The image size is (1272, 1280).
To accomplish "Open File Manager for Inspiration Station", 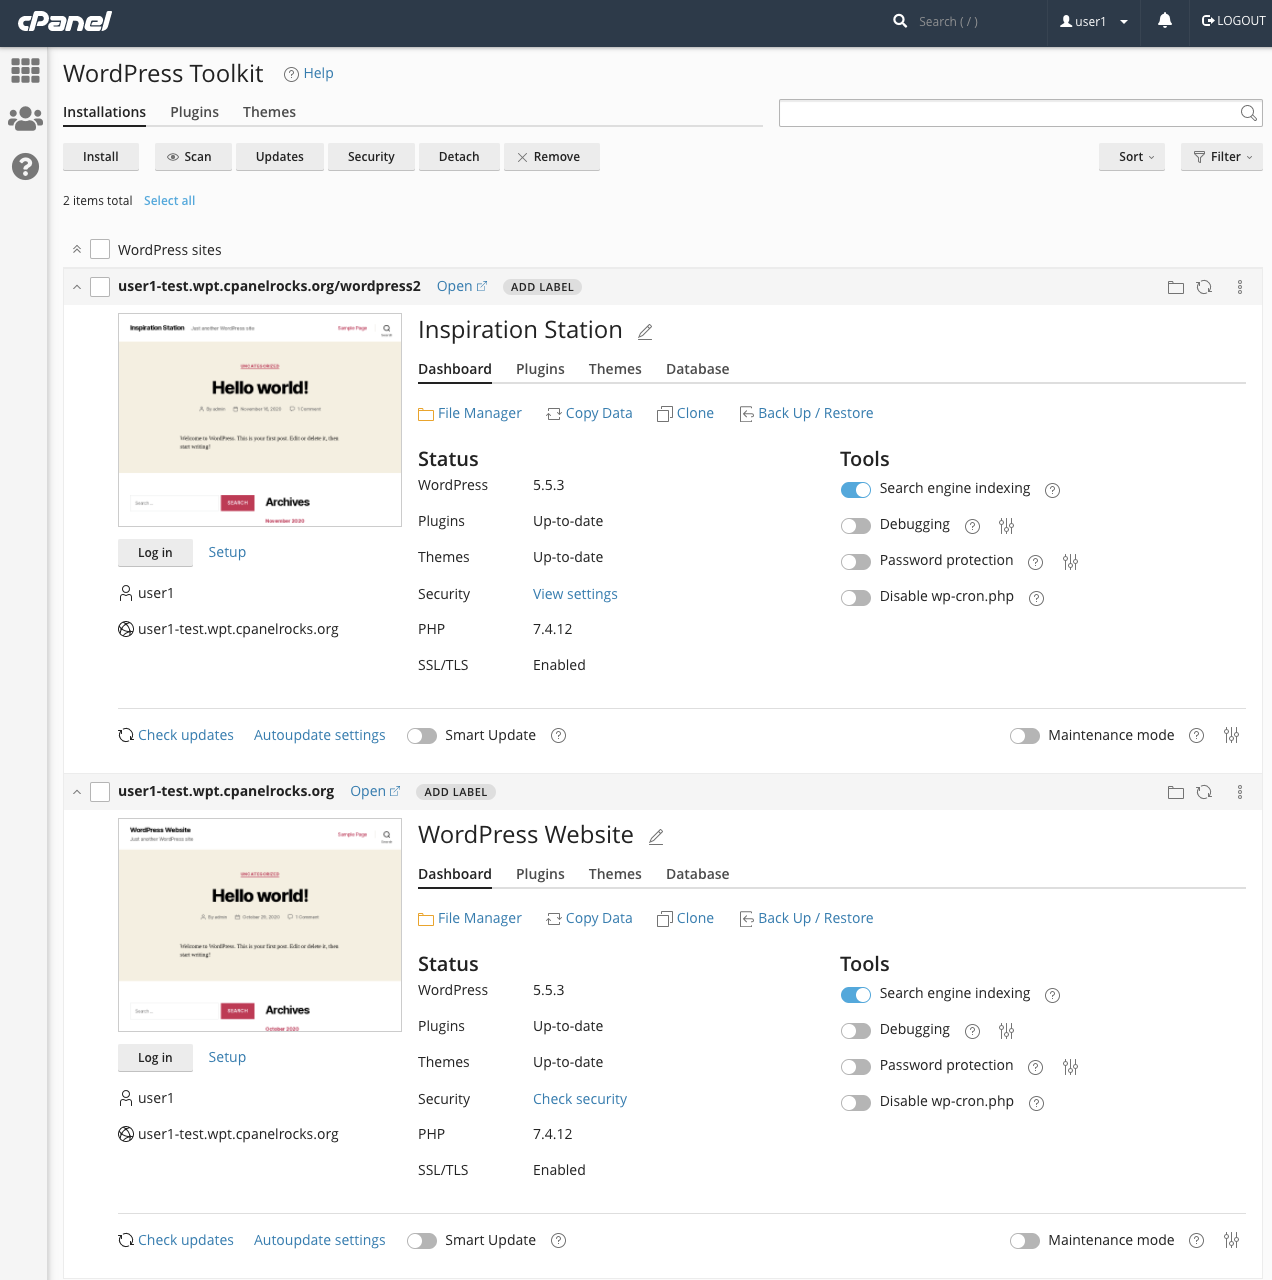I will click(x=479, y=413).
